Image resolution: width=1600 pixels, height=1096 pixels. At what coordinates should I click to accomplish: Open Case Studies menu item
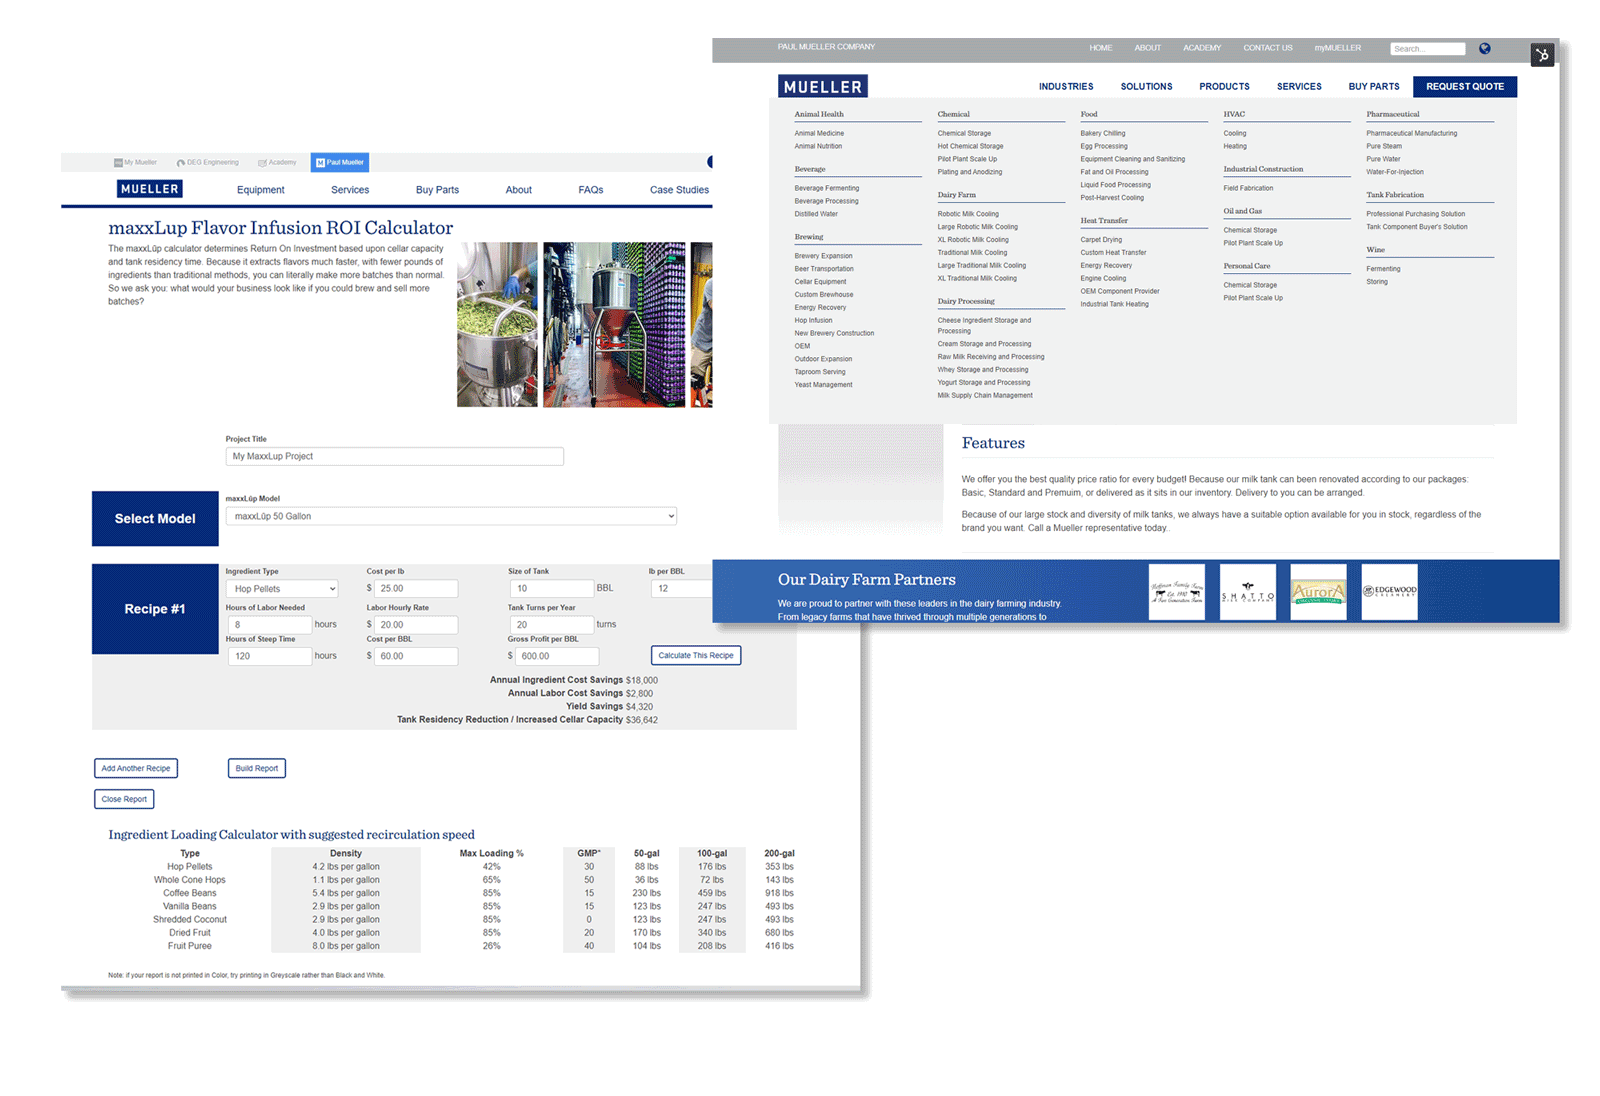680,190
